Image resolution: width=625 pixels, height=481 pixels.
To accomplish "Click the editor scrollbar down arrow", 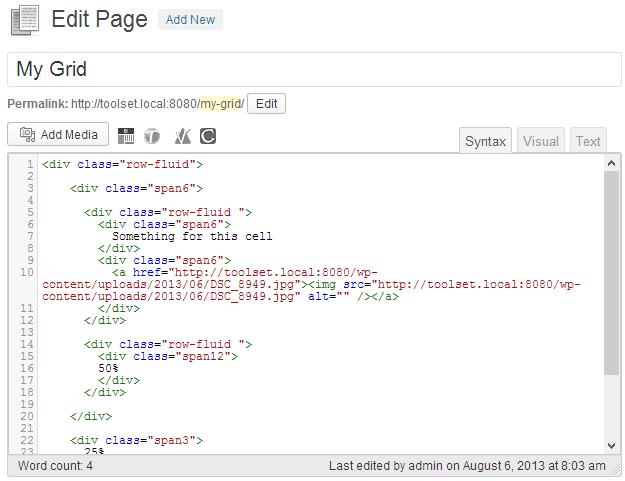I will point(611,446).
